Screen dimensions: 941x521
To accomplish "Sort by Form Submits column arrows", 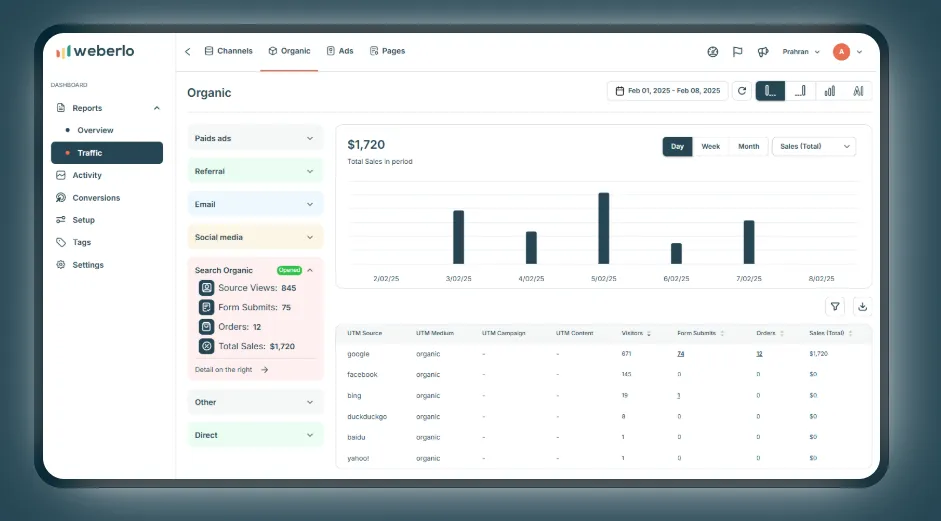I will (722, 333).
